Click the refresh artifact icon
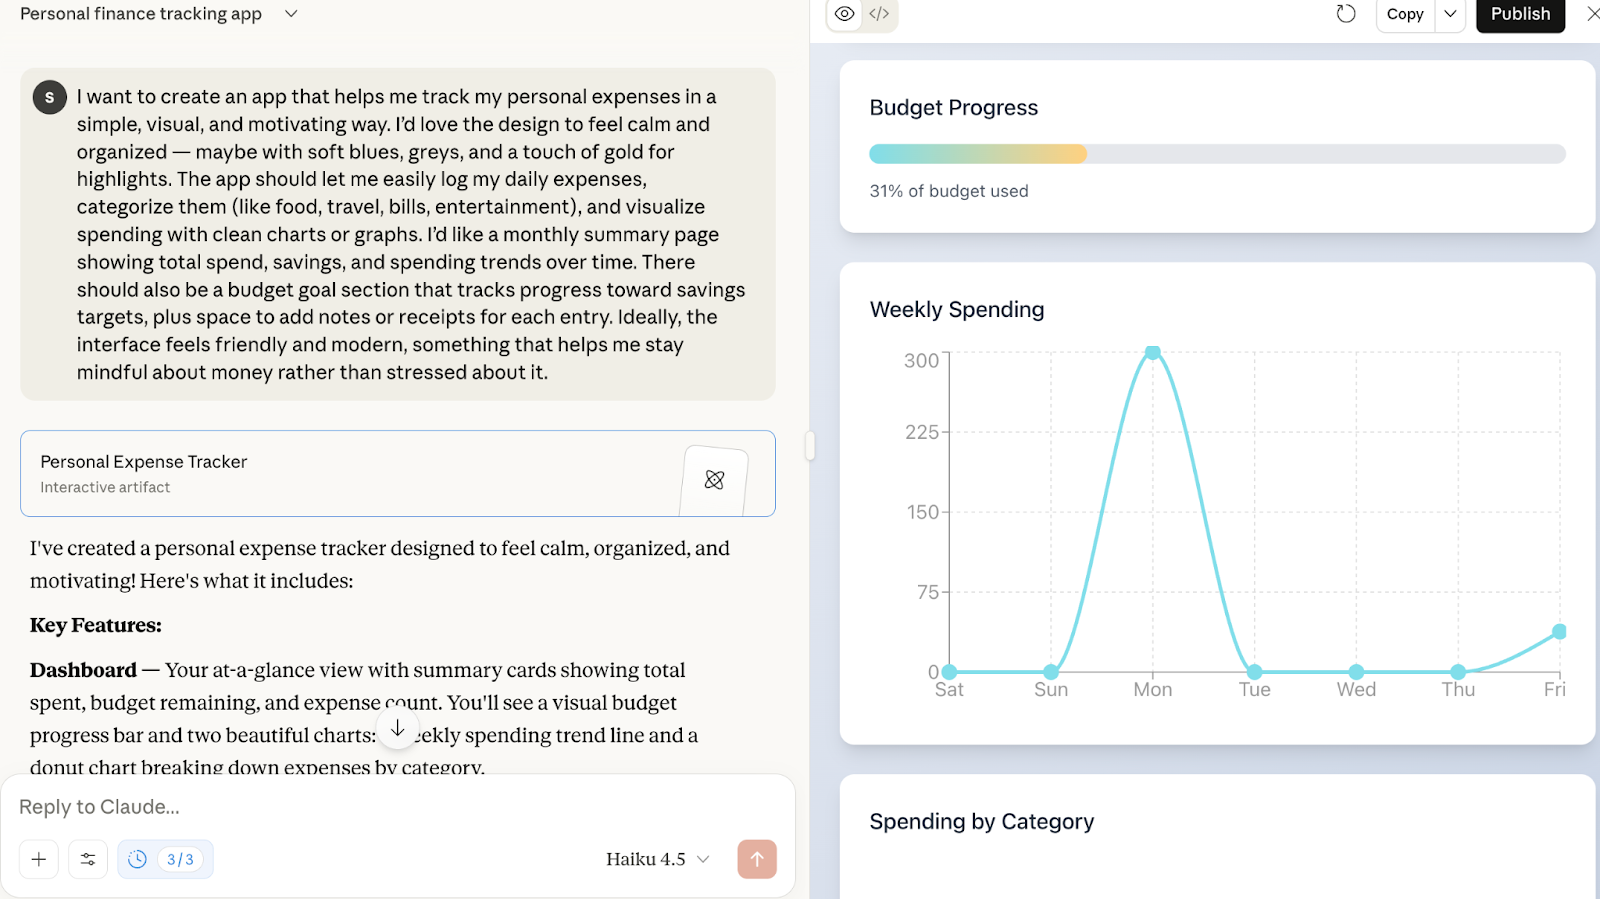1600x899 pixels. pos(1346,14)
